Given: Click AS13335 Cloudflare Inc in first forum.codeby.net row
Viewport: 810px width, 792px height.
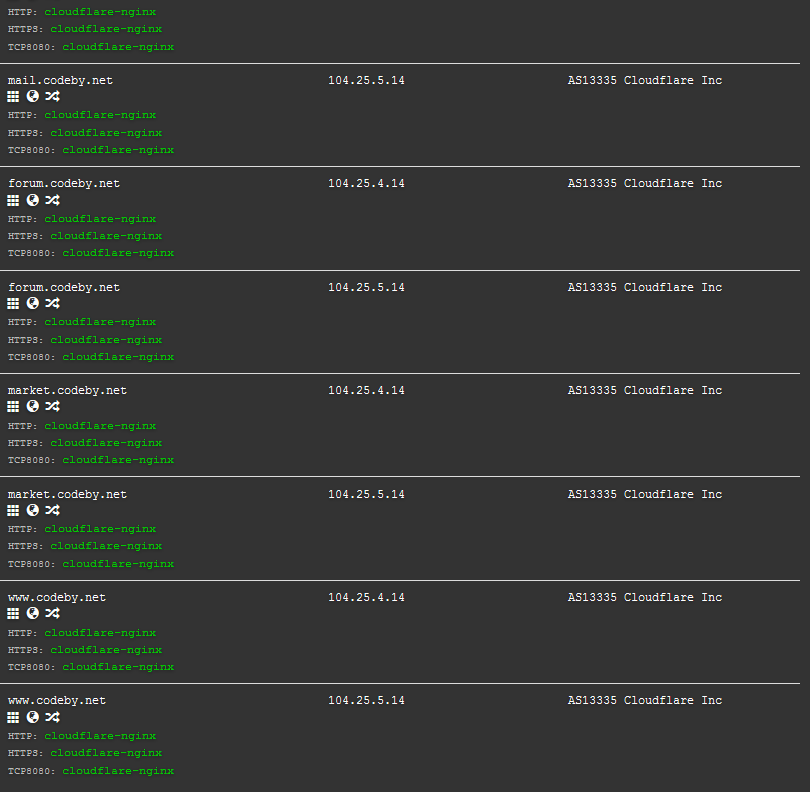Looking at the screenshot, I should (645, 183).
